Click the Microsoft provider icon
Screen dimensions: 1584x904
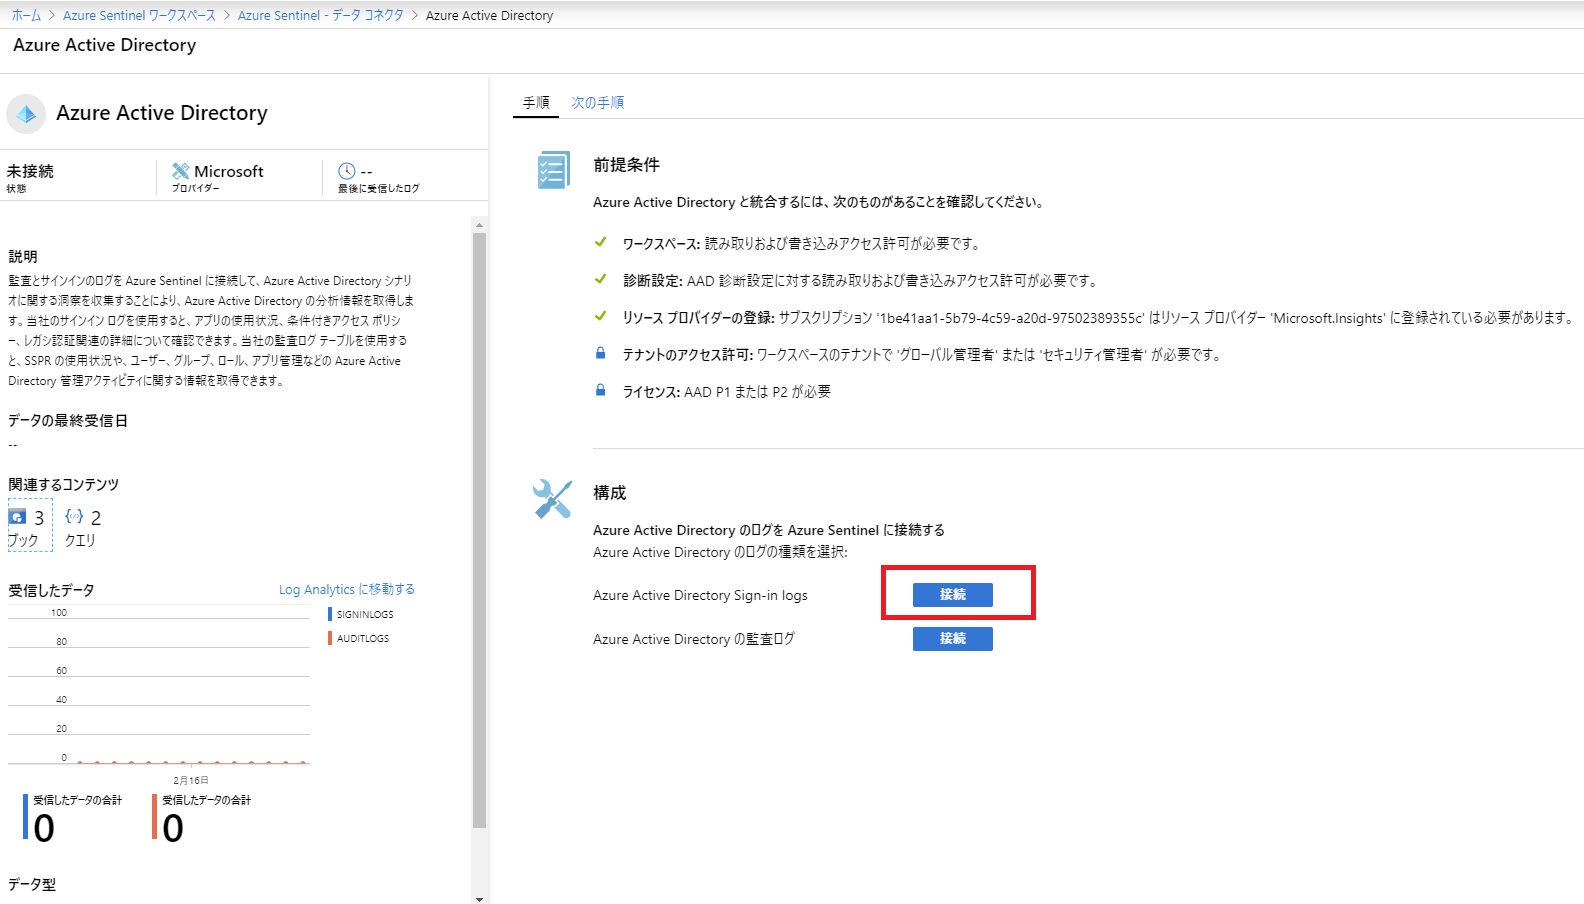(181, 171)
